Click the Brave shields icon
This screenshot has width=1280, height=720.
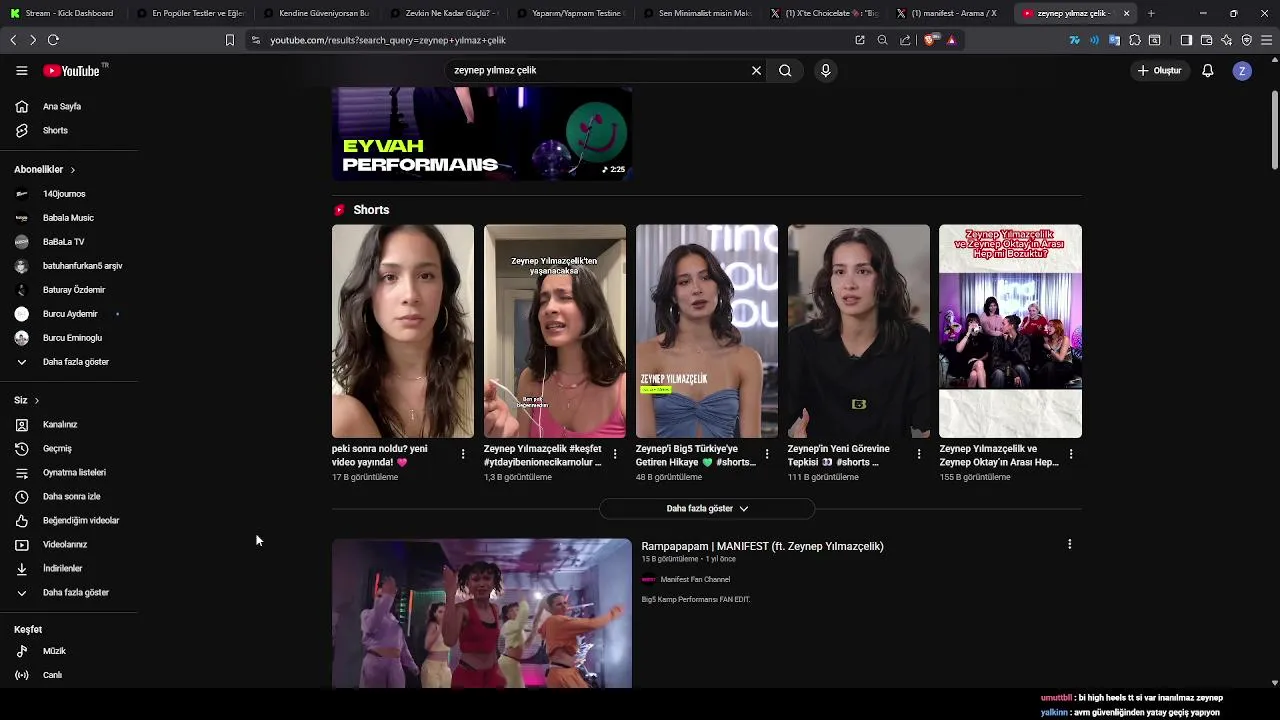click(x=930, y=40)
